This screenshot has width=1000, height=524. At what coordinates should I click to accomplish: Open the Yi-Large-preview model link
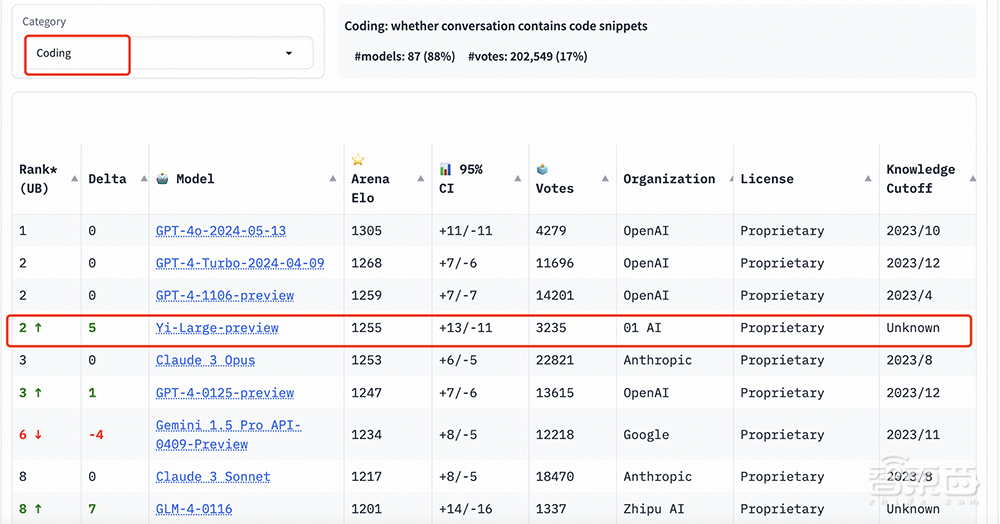tap(217, 328)
